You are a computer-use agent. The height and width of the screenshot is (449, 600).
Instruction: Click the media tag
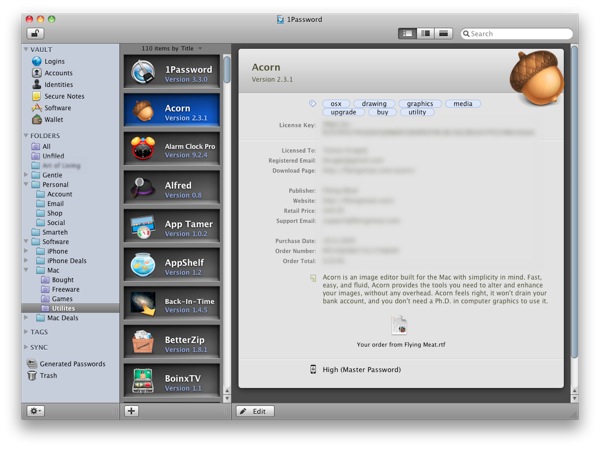tap(463, 103)
